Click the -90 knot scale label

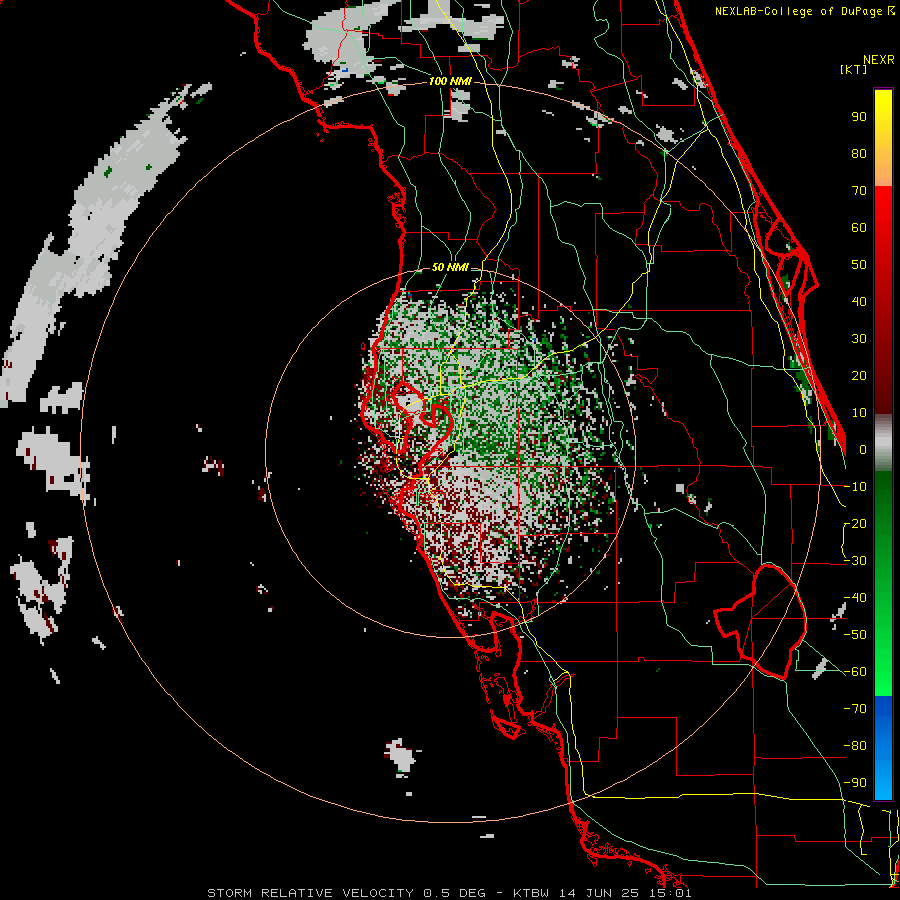[x=855, y=783]
